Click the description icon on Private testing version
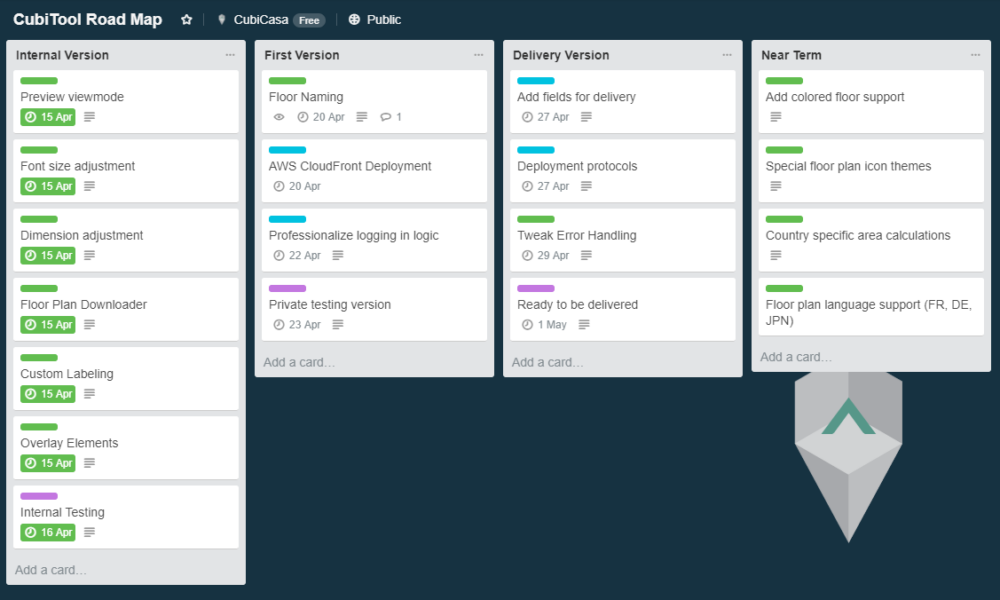Viewport: 1000px width, 600px height. click(x=338, y=325)
